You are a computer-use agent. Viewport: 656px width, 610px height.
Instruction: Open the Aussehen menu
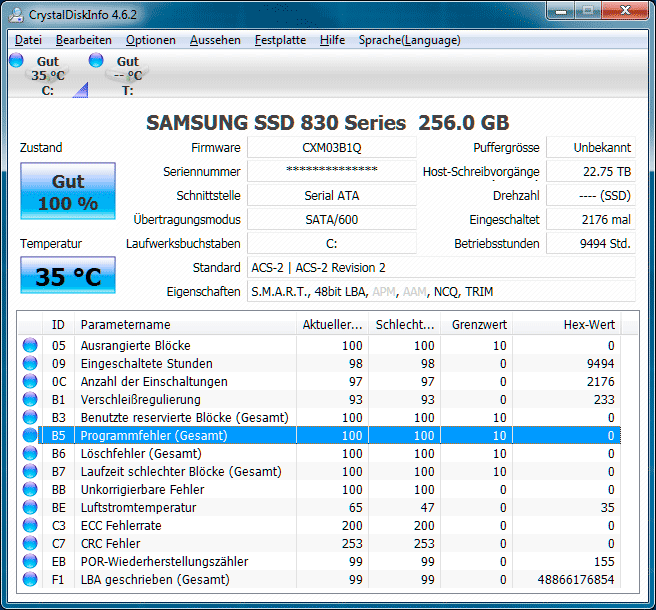pos(215,40)
